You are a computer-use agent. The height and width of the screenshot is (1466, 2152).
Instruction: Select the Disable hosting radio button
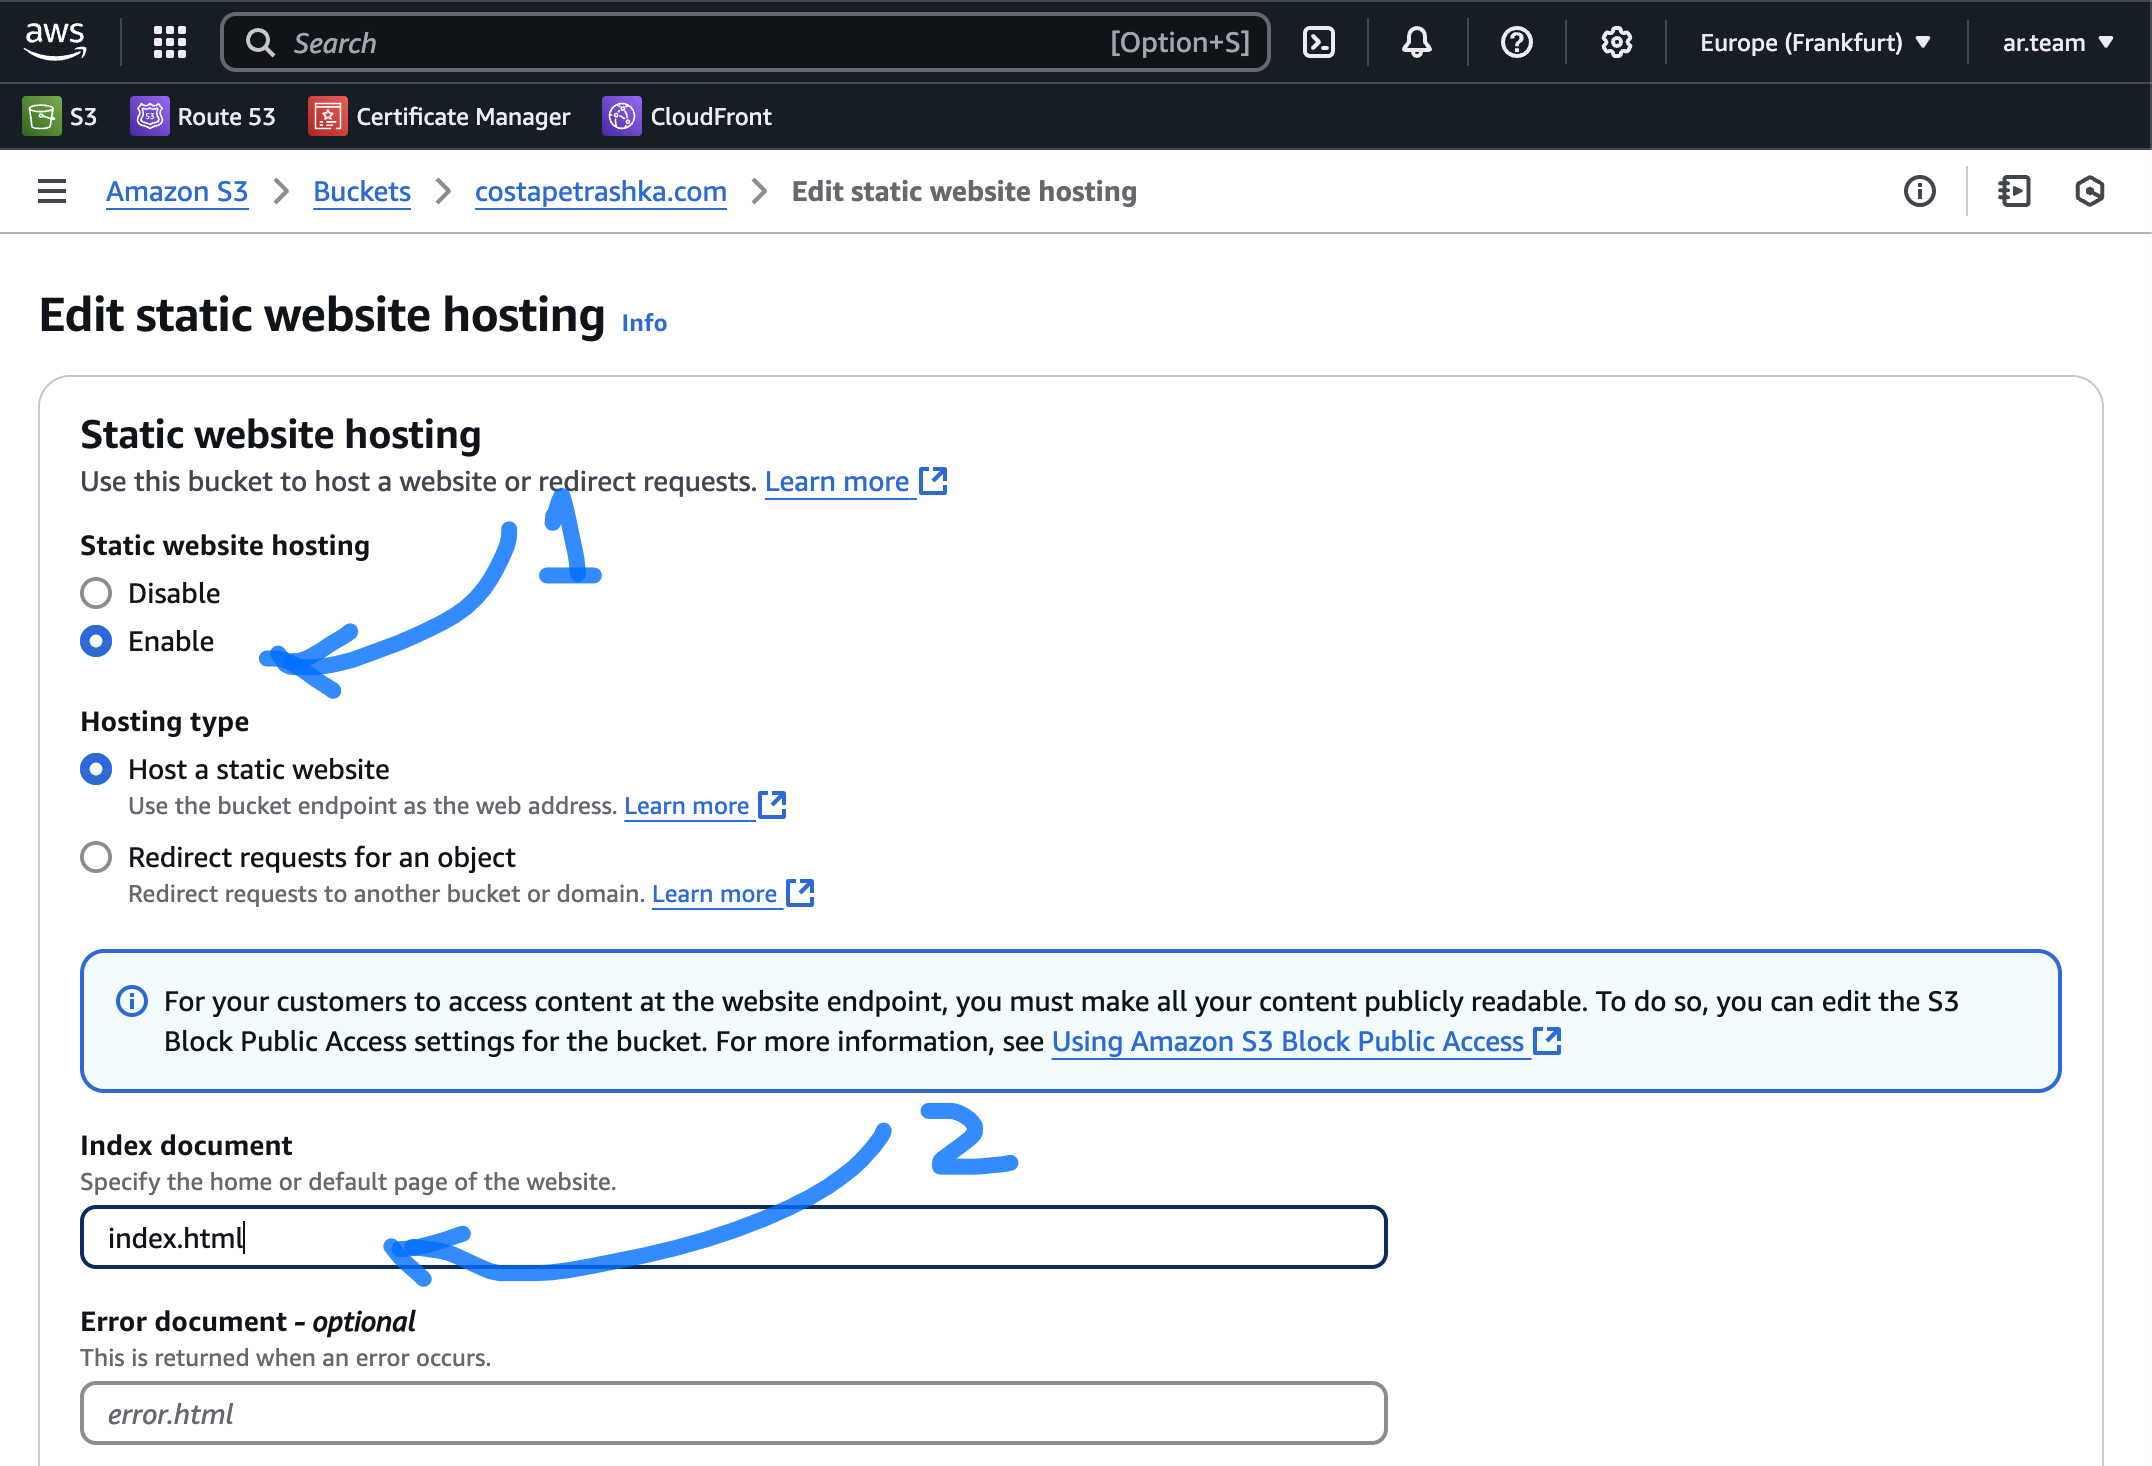[x=96, y=593]
